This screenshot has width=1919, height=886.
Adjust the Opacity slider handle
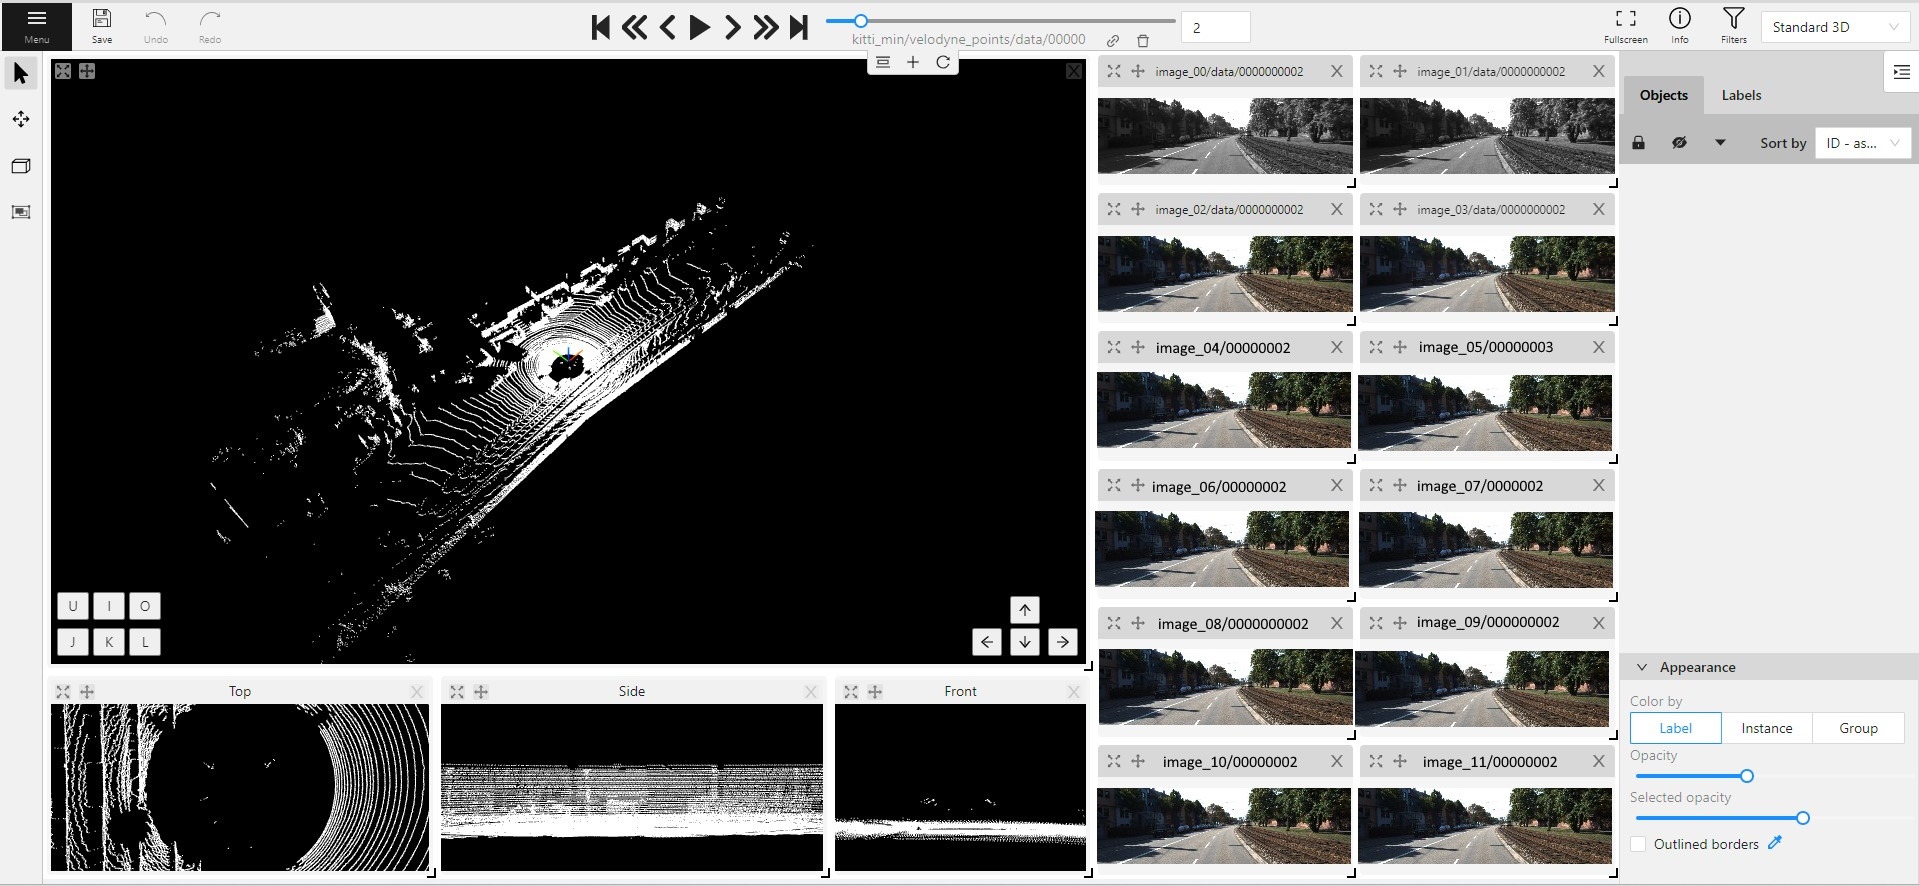coord(1746,776)
